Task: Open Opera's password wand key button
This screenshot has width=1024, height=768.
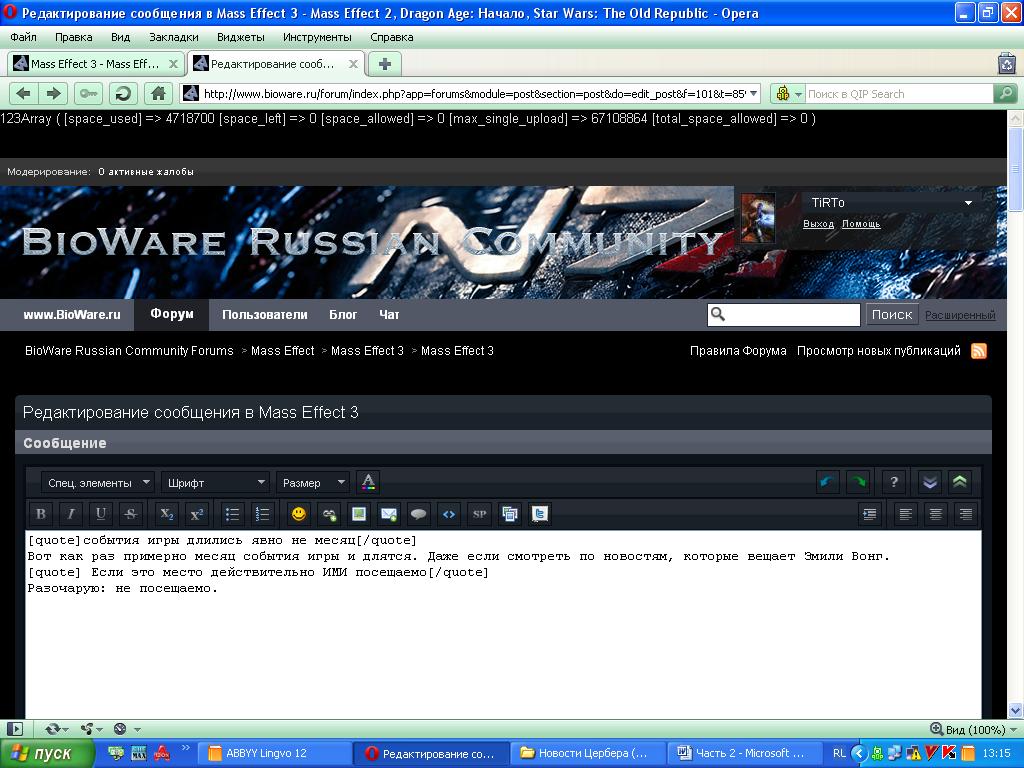Action: pyautogui.click(x=88, y=93)
